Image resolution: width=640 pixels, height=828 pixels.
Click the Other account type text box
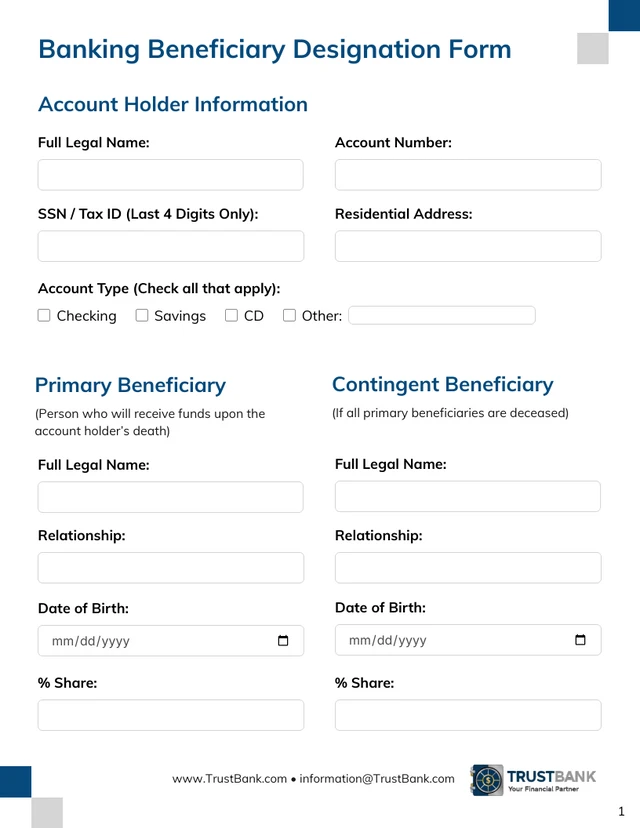[442, 316]
